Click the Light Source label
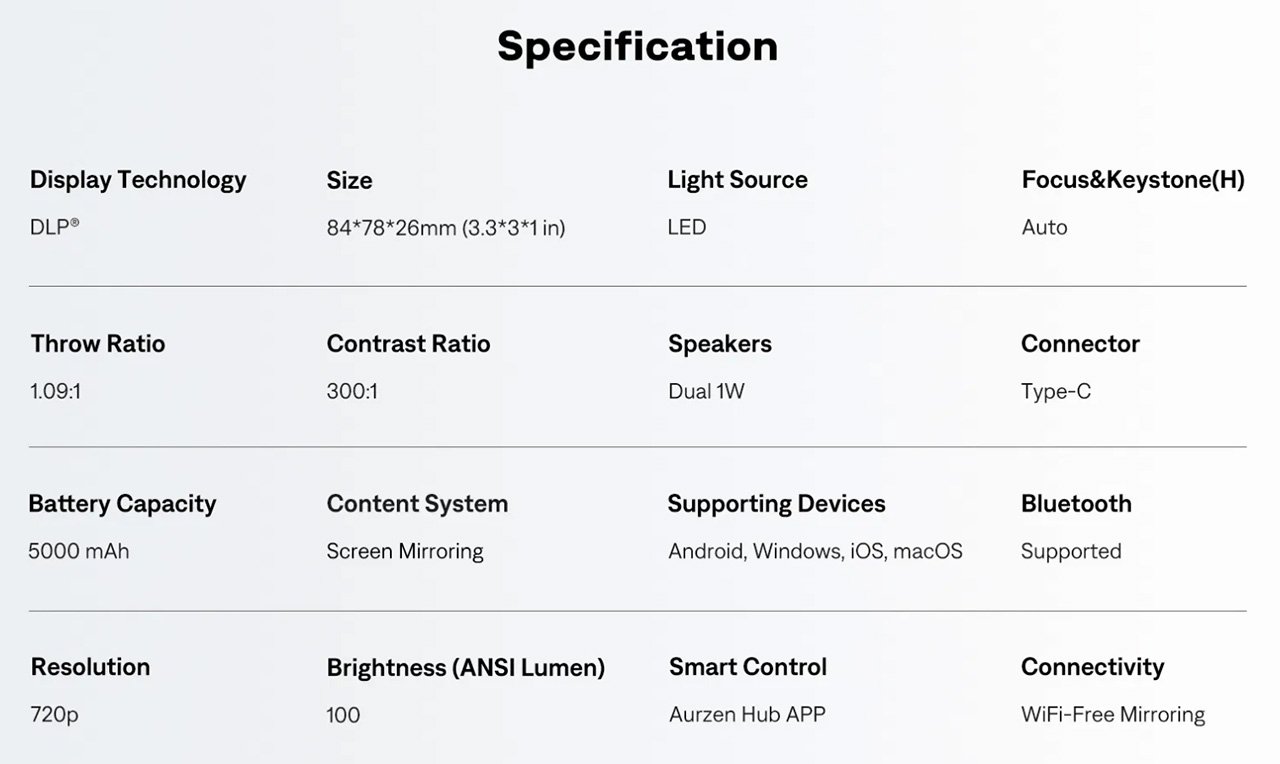 coord(737,180)
